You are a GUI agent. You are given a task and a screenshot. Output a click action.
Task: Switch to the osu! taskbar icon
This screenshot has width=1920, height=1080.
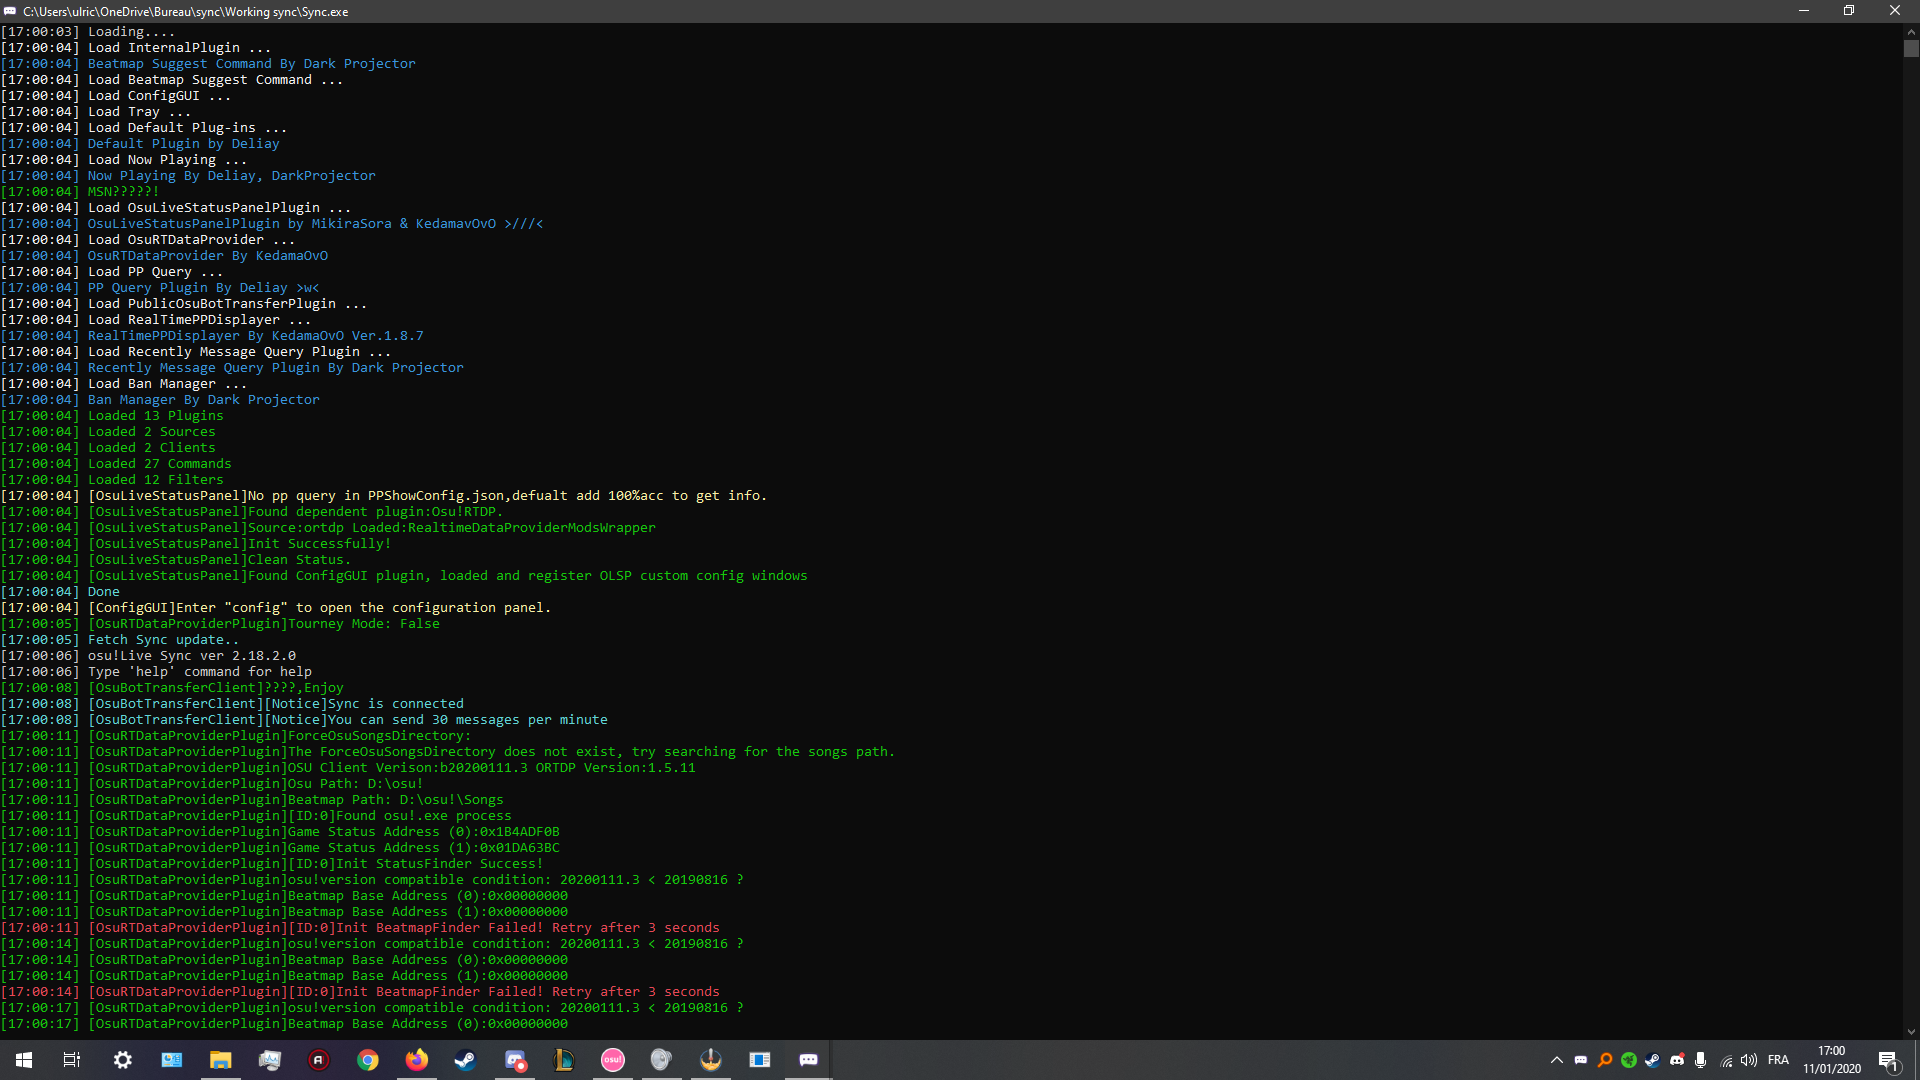613,1060
